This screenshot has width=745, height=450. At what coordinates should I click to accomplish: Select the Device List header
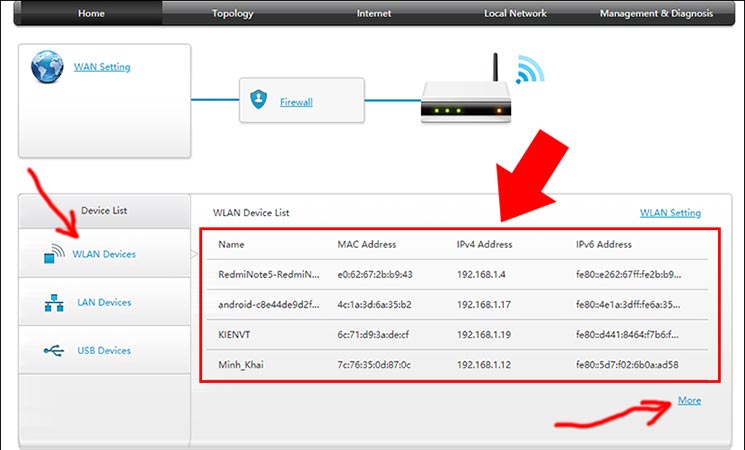coord(104,211)
